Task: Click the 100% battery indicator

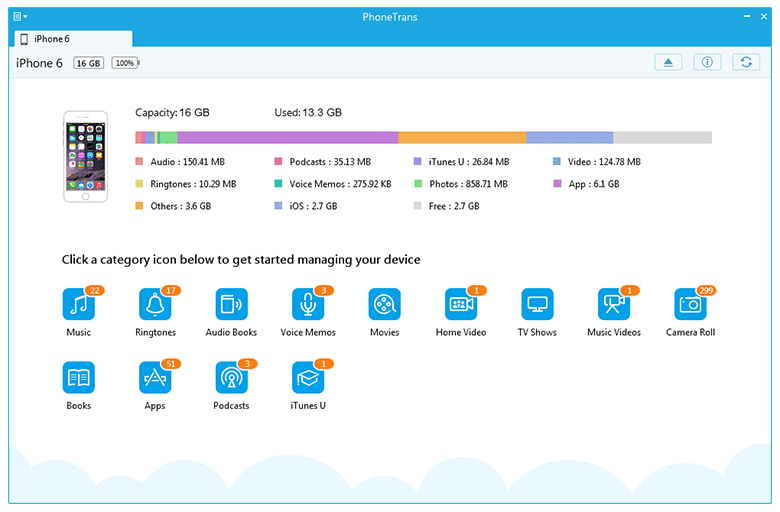Action: (125, 63)
